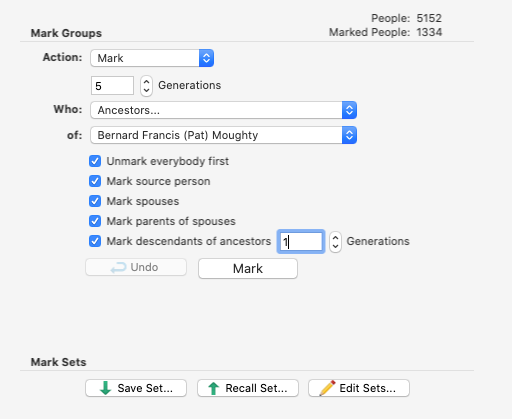Toggle Mark source person checkbox
512x419 pixels.
click(x=95, y=181)
